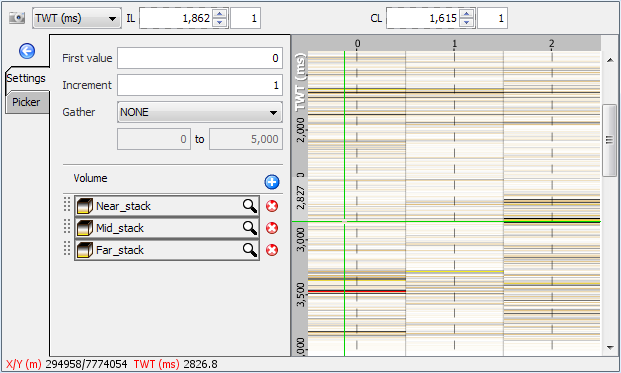This screenshot has height=373, width=621.
Task: Switch to the Settings tab
Action: point(26,78)
